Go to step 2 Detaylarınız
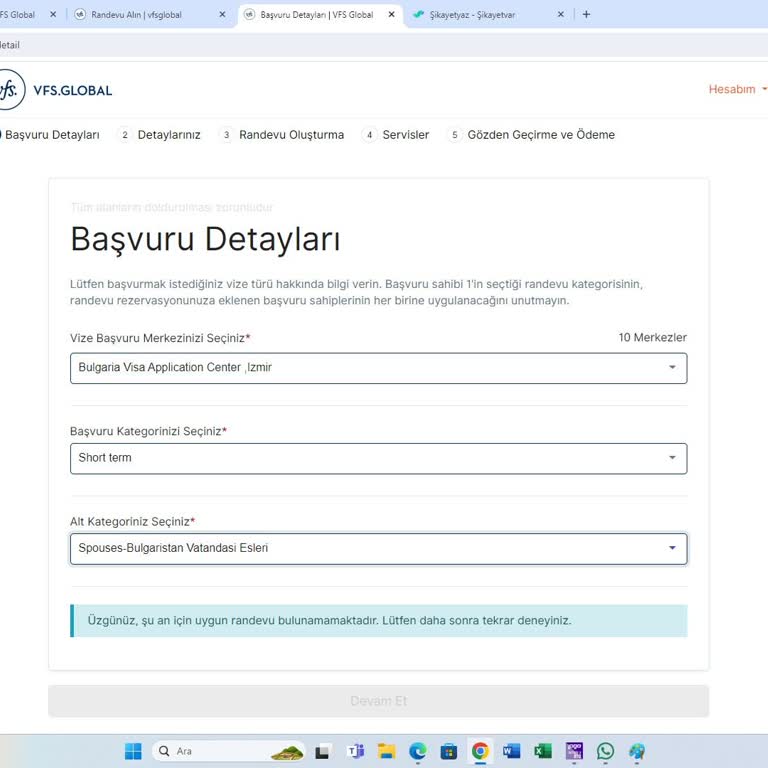 click(x=160, y=135)
